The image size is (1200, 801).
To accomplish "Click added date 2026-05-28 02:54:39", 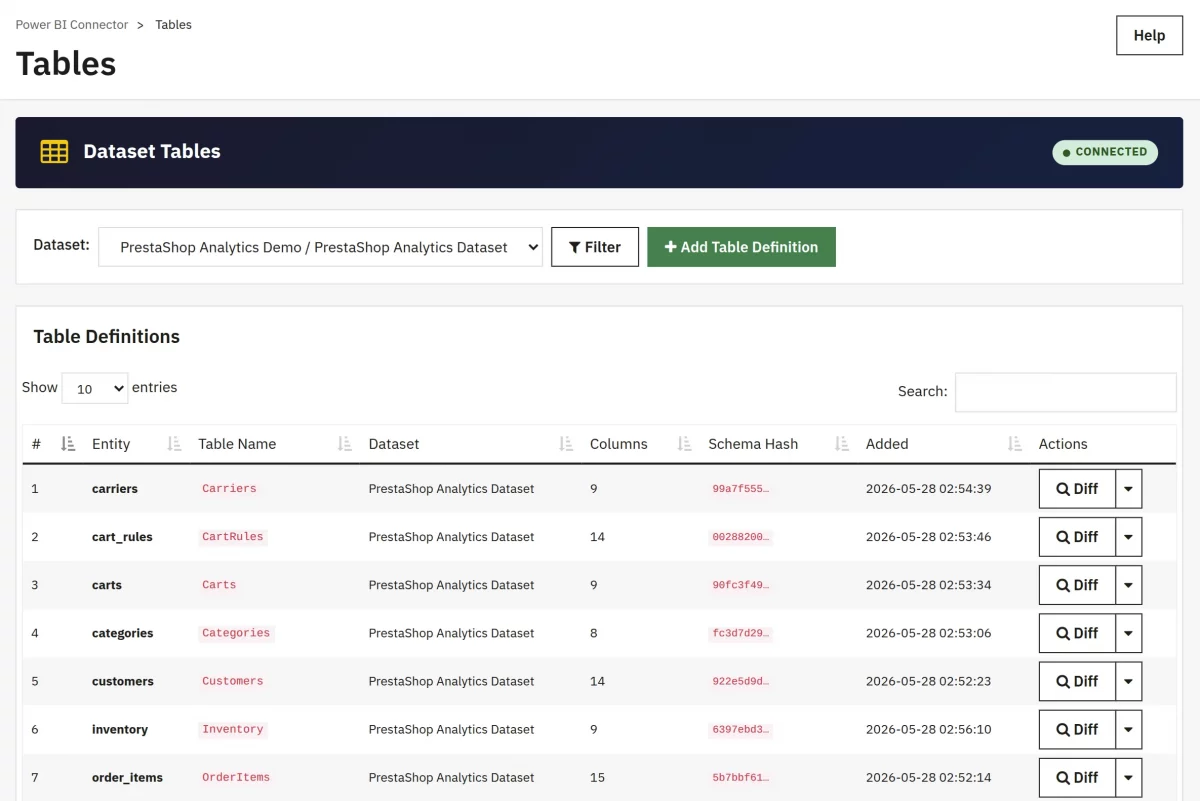I will point(929,489).
